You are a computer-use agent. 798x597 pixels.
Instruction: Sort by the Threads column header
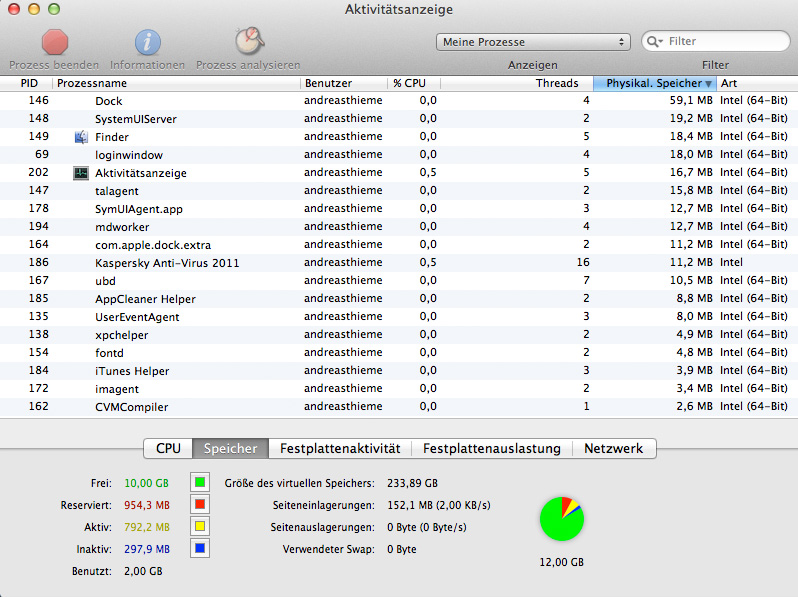pos(517,83)
